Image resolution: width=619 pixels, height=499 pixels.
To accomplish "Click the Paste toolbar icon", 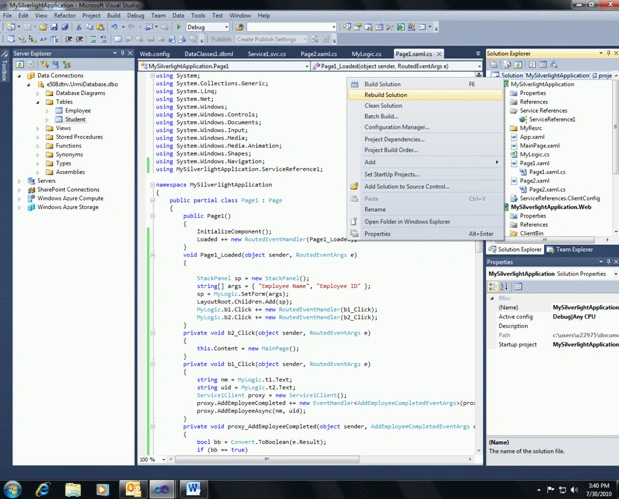I will (x=100, y=27).
